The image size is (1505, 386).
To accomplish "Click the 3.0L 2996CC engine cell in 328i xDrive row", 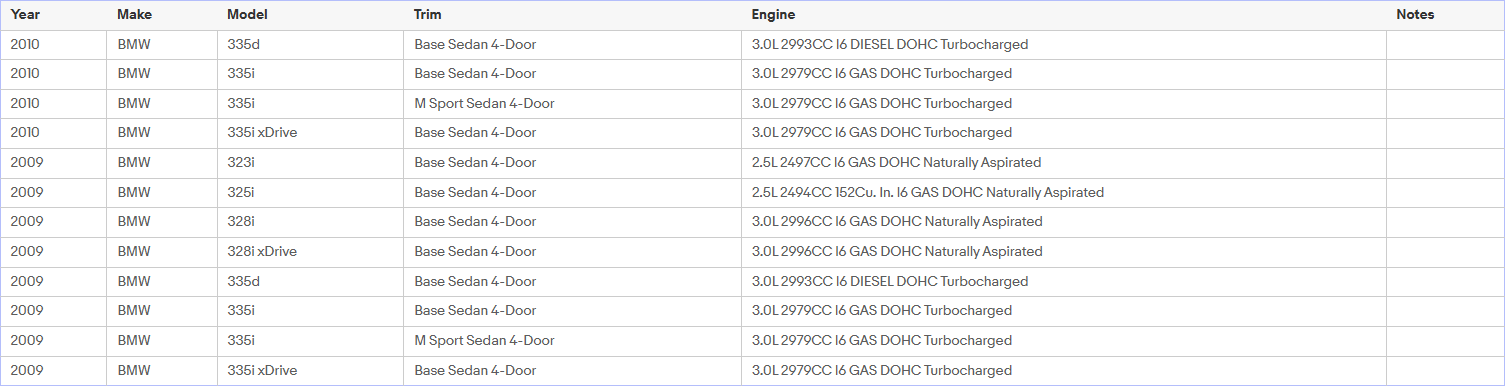I will pyautogui.click(x=1063, y=251).
